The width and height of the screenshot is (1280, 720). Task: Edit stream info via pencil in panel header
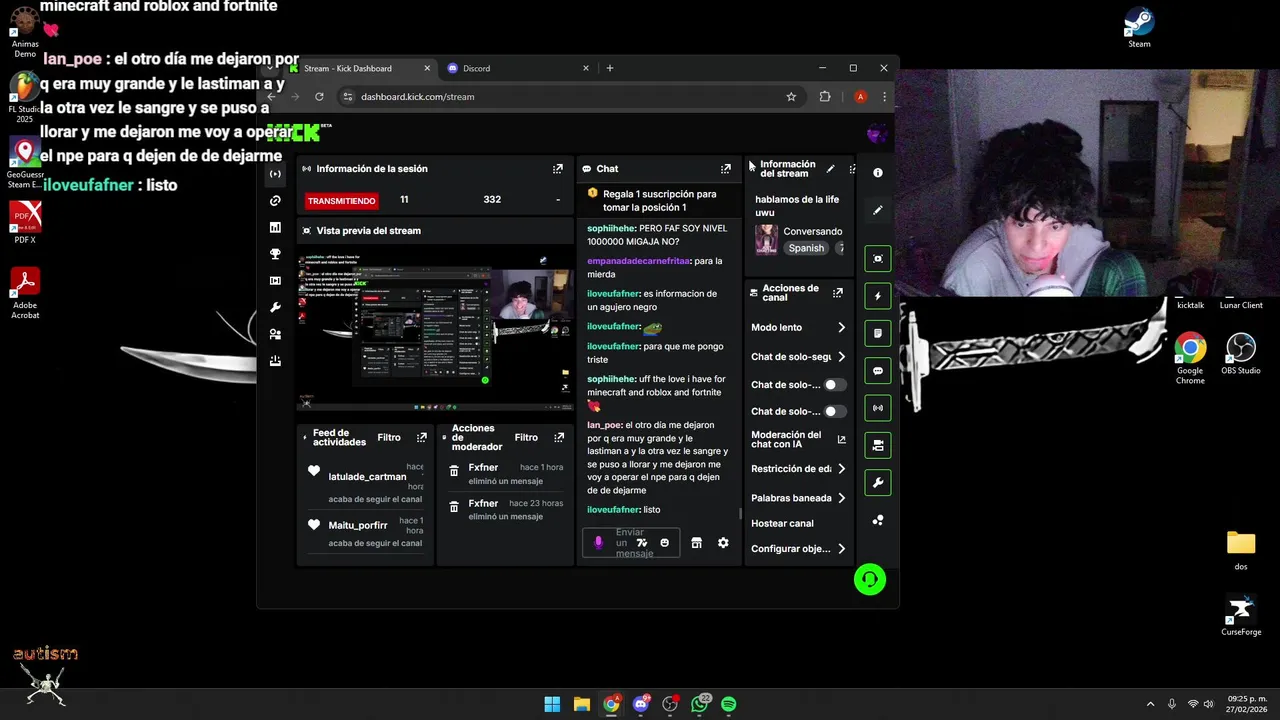click(830, 169)
